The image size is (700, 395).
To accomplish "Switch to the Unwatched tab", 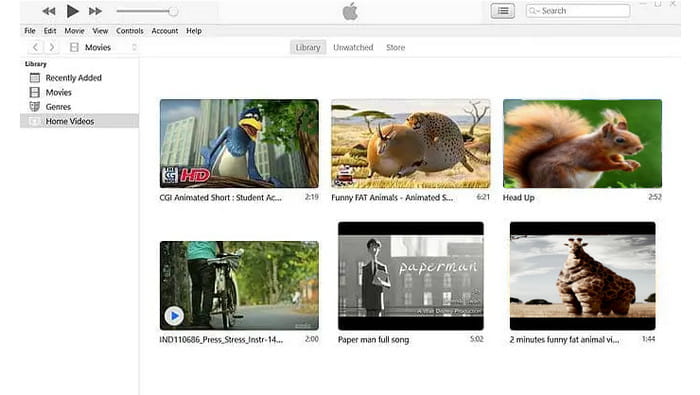I will pos(353,47).
